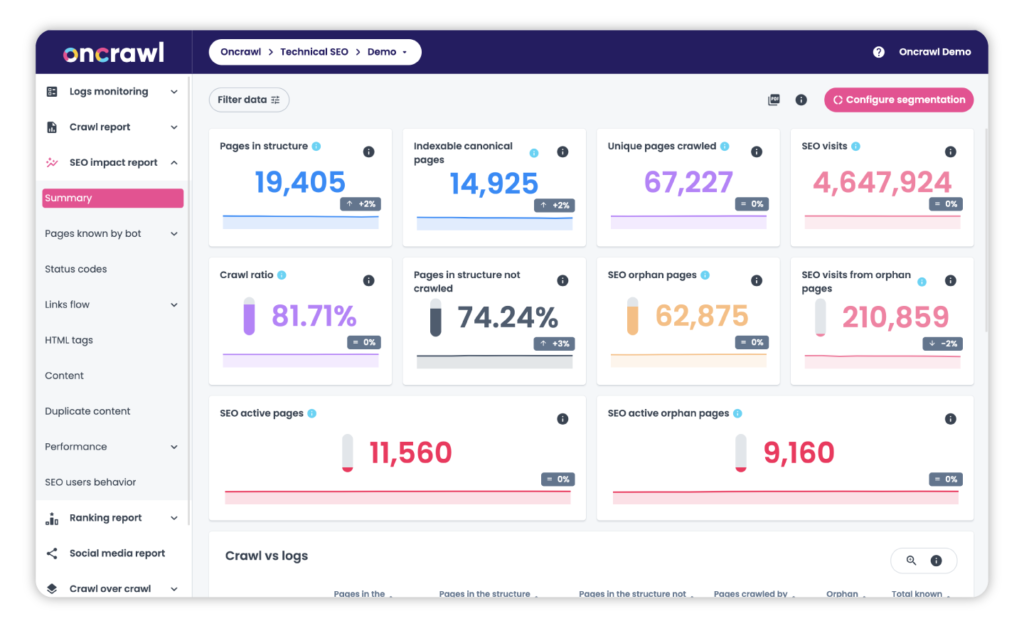
Task: Open the Ranking report chart icon
Action: tap(52, 517)
